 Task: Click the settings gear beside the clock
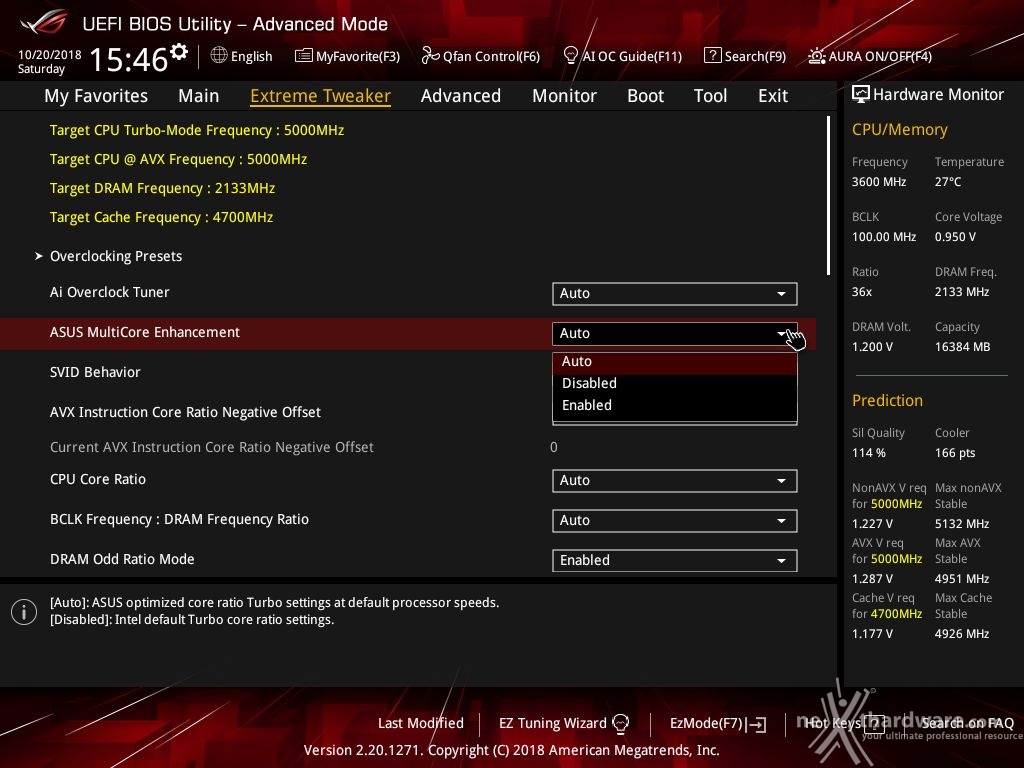click(x=179, y=52)
